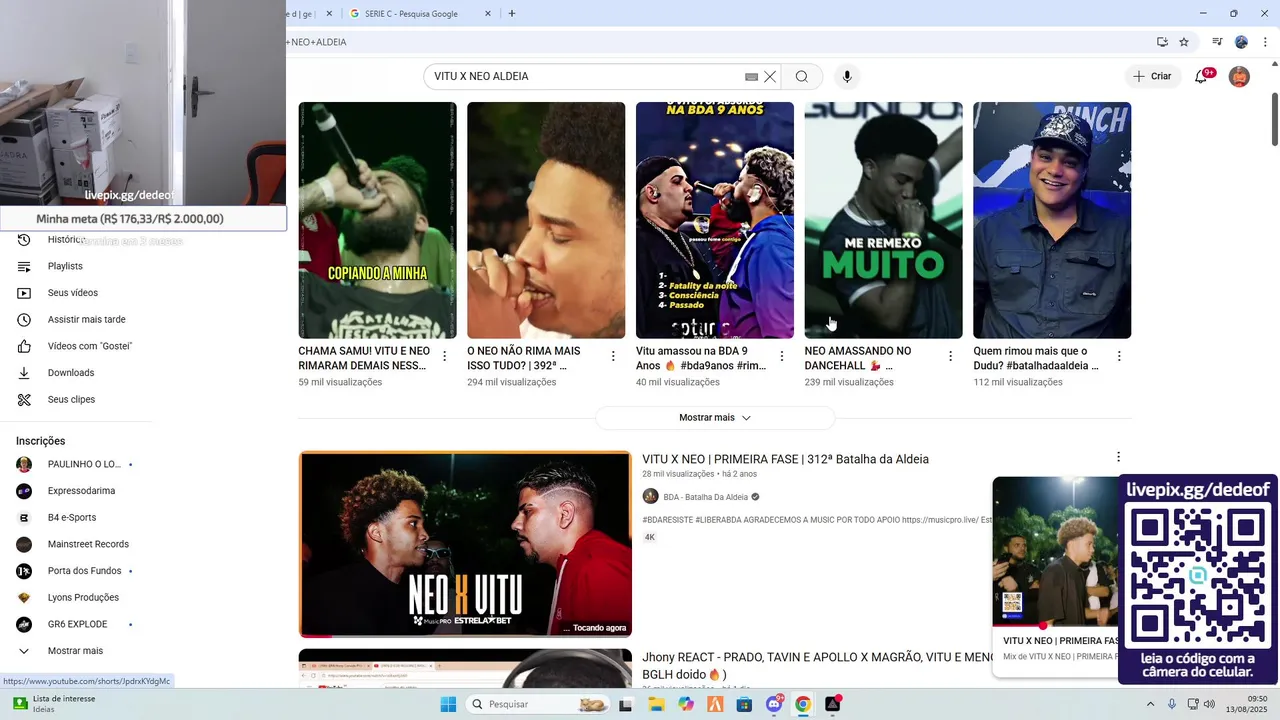
Task: Click the Chrome icon in taskbar
Action: click(803, 704)
